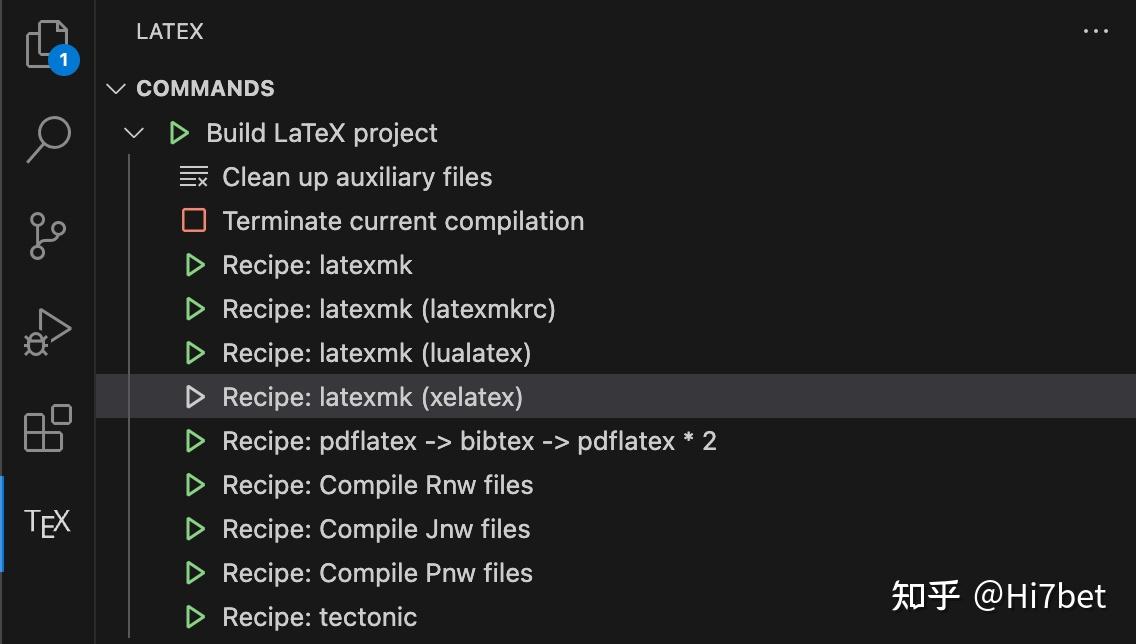
Task: Start the Compile Rnw files recipe icon
Action: 194,485
